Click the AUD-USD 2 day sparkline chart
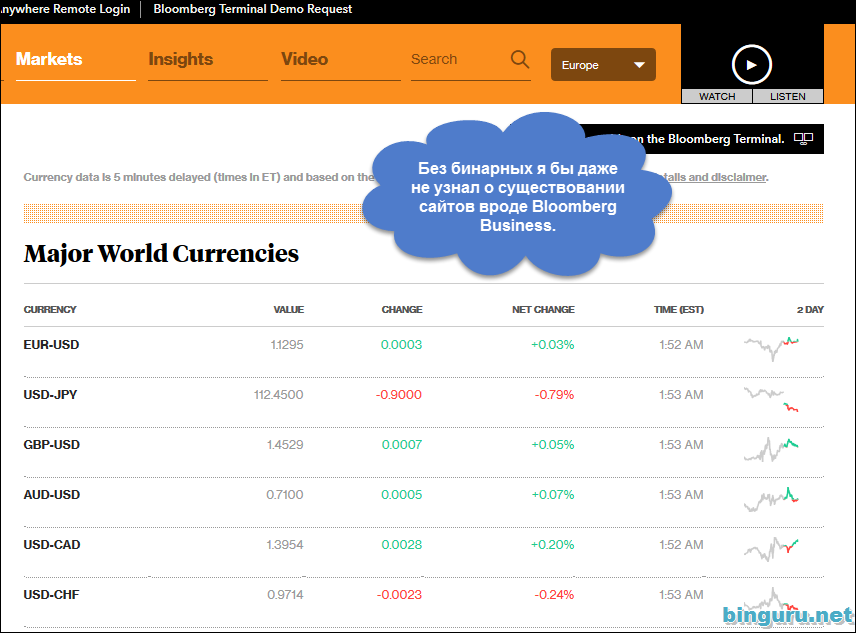The height and width of the screenshot is (633, 856). click(x=771, y=499)
